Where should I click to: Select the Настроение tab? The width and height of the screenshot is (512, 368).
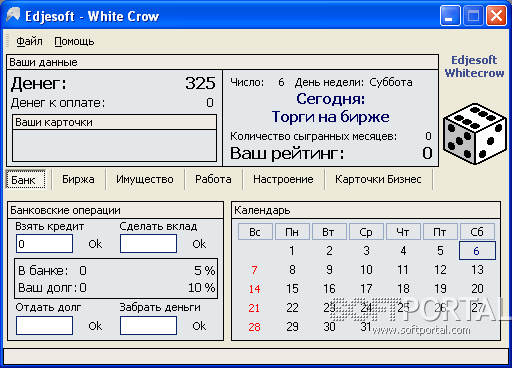[283, 179]
